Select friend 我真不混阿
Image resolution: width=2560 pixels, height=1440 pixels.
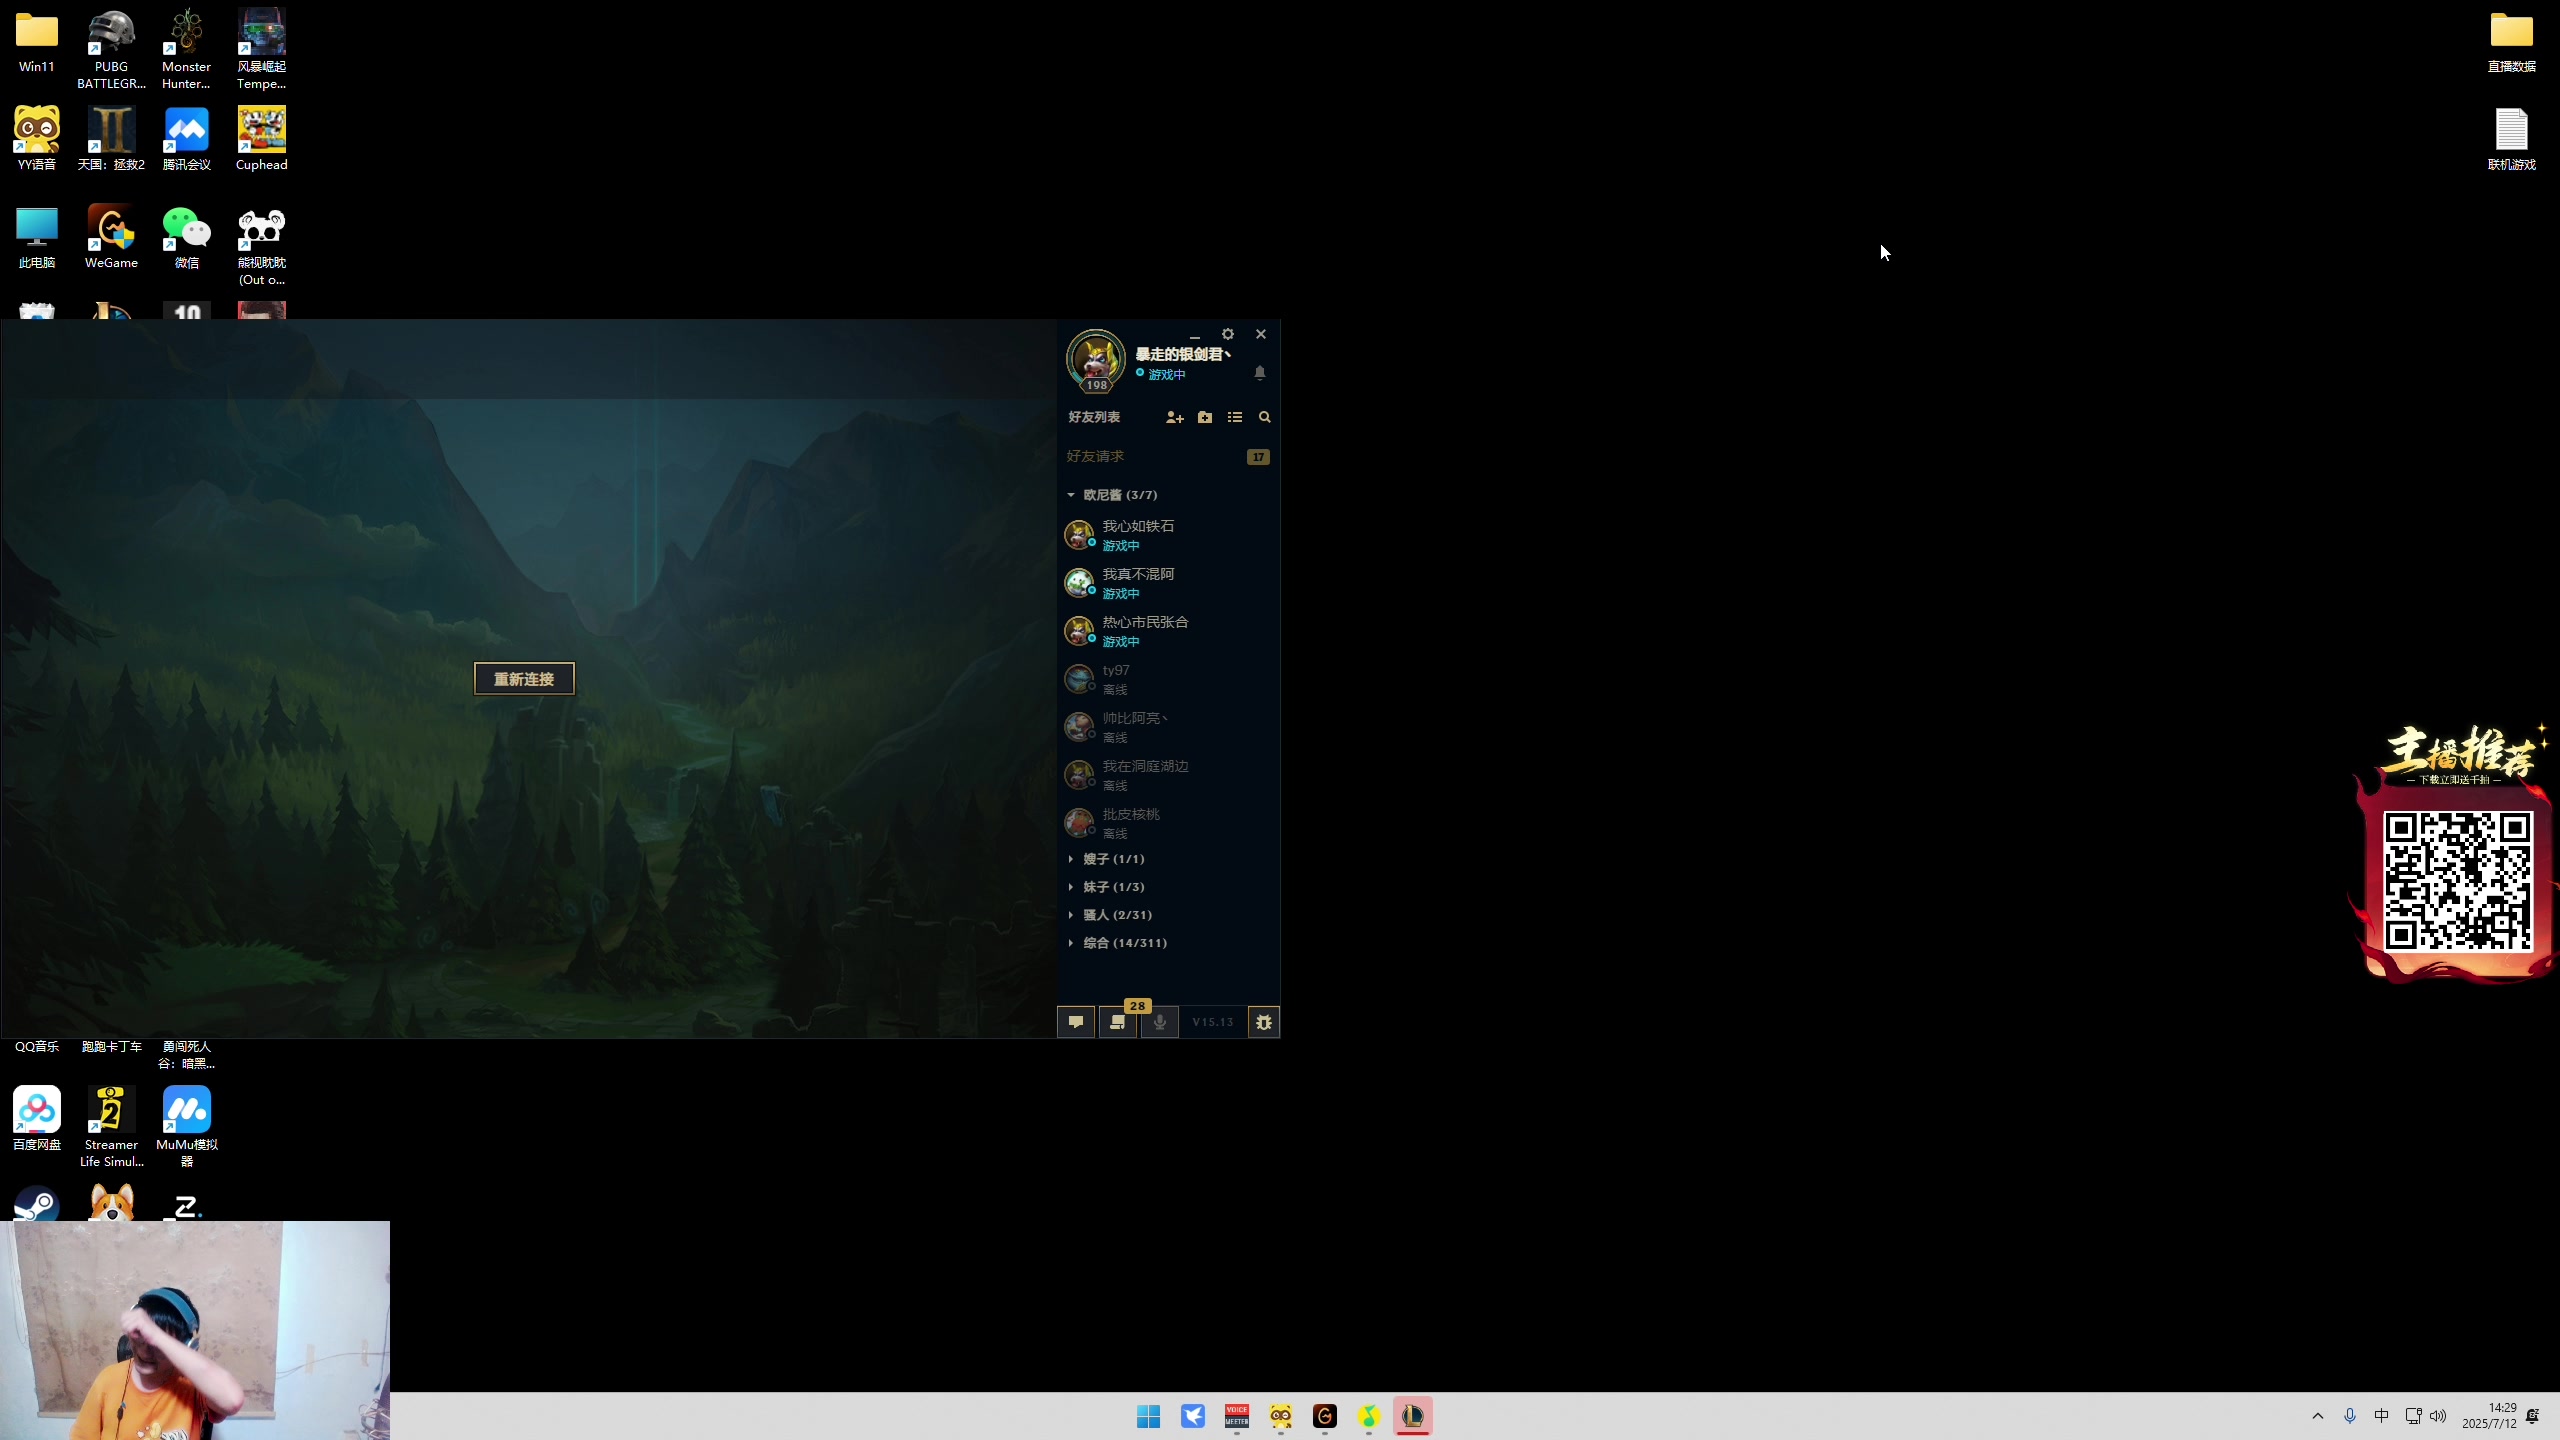click(x=1168, y=583)
